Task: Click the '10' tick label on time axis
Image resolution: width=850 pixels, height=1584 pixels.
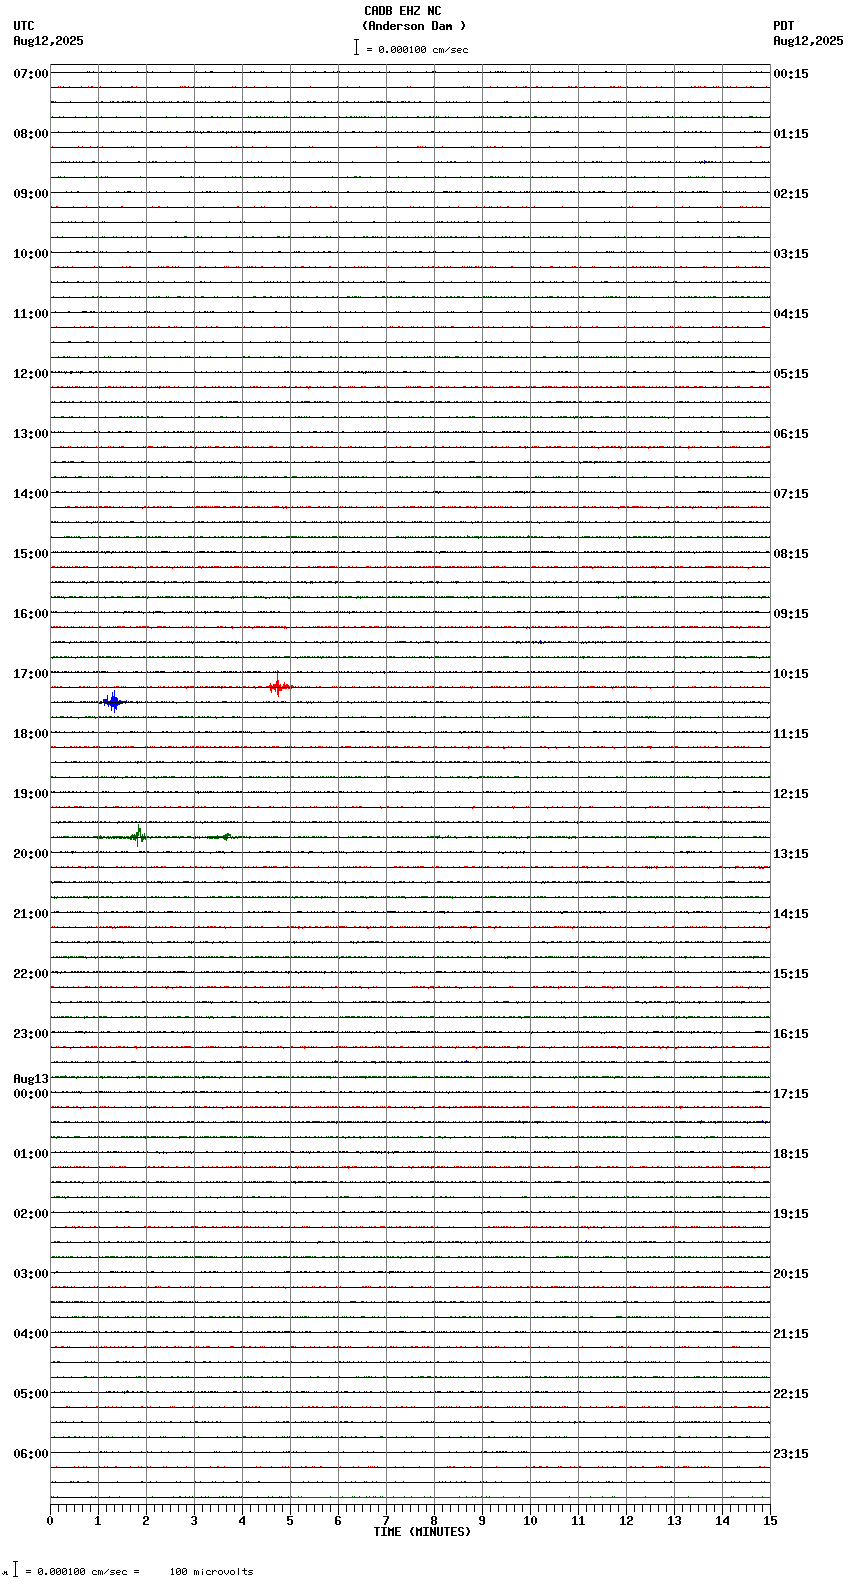Action: (x=530, y=1521)
